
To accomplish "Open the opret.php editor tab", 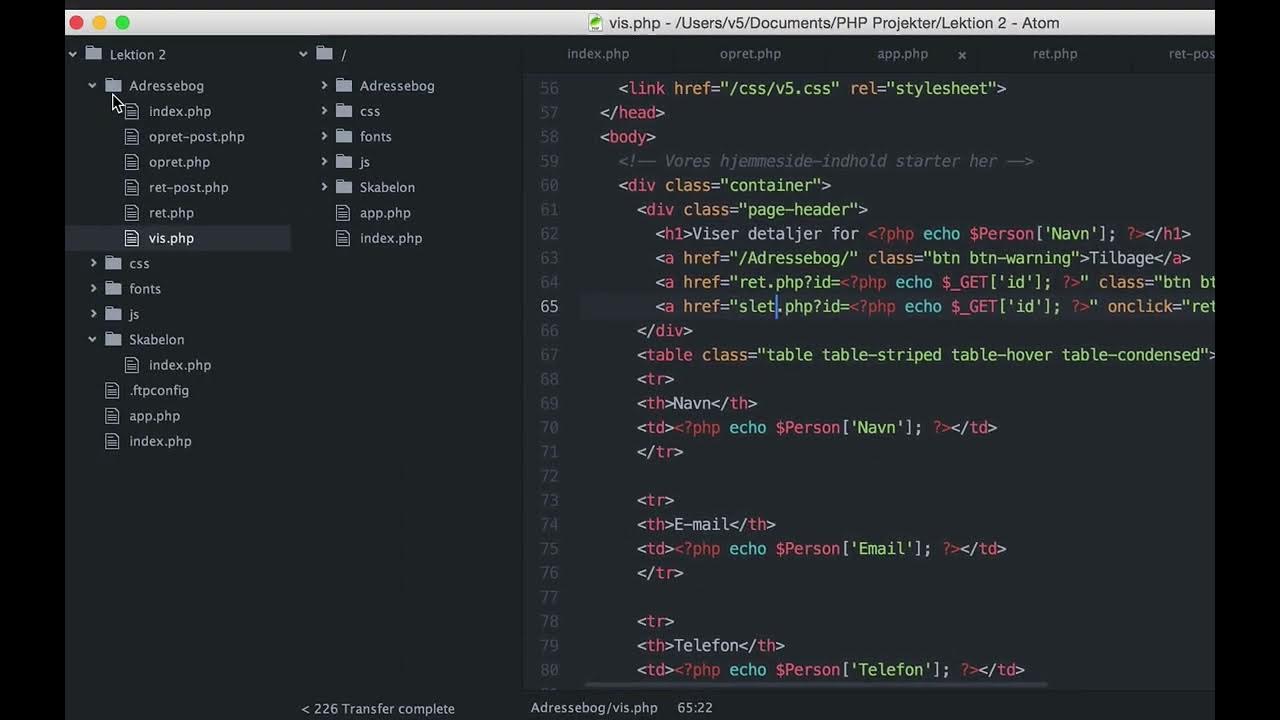I will pos(750,54).
